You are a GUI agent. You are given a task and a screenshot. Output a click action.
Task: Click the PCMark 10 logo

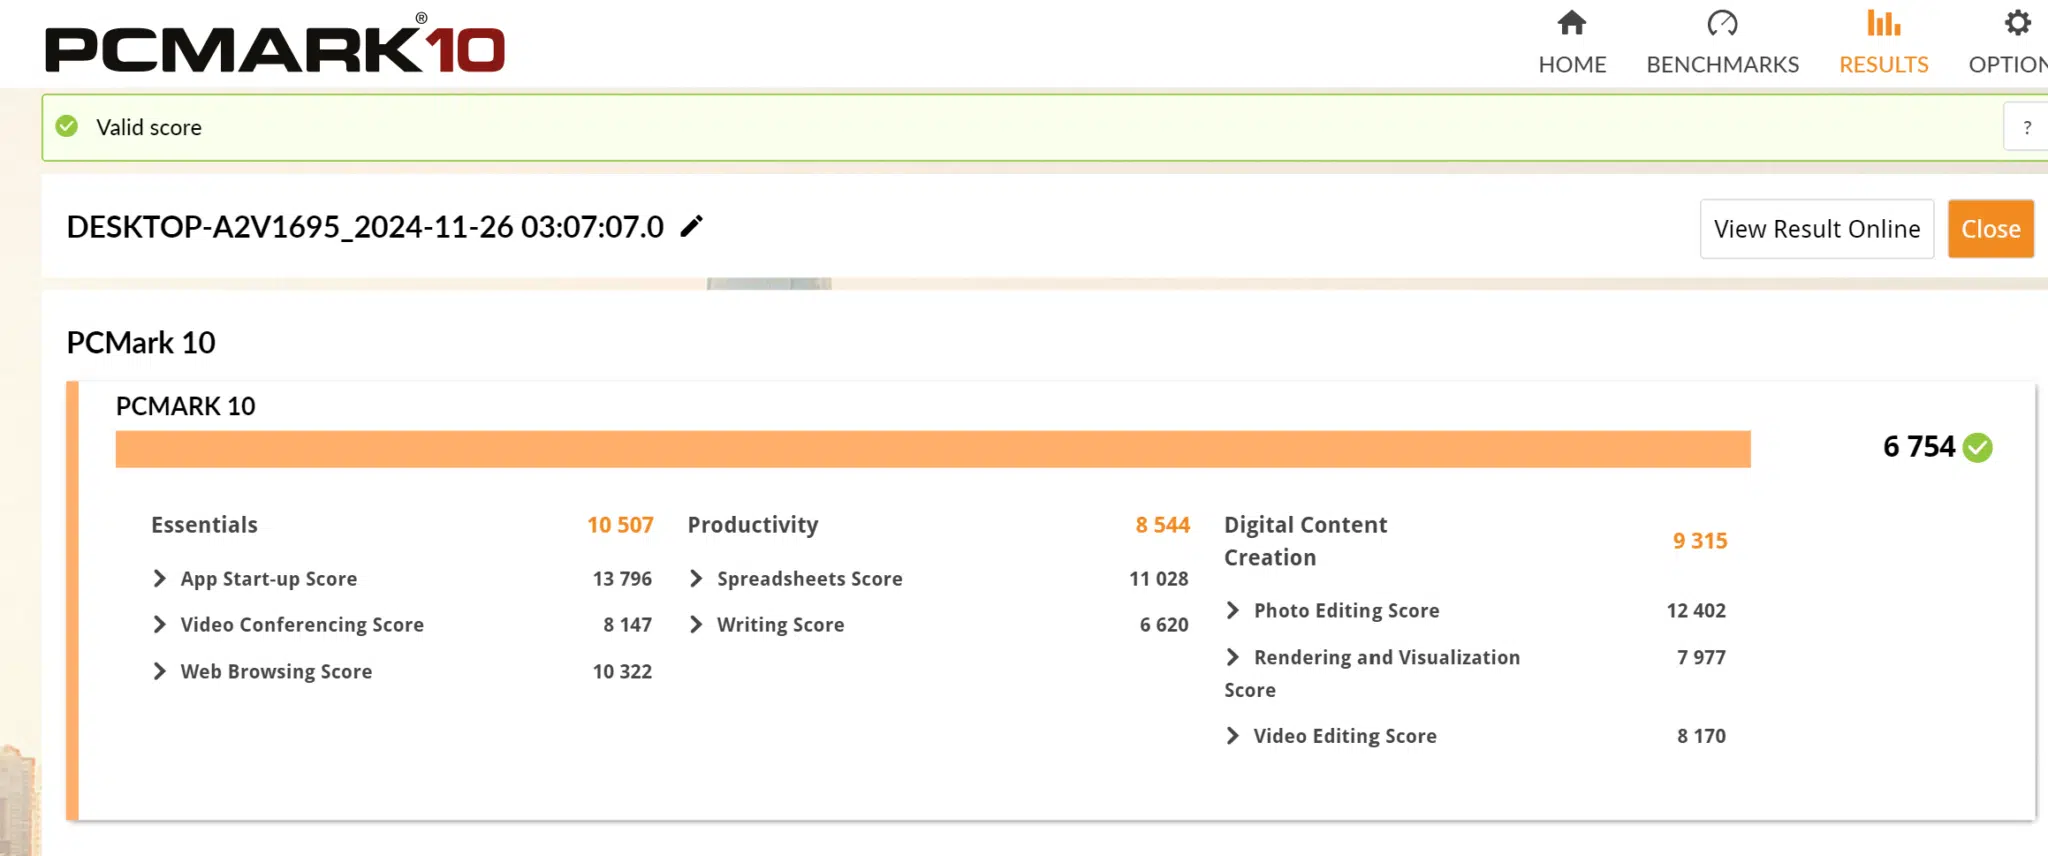(x=275, y=44)
